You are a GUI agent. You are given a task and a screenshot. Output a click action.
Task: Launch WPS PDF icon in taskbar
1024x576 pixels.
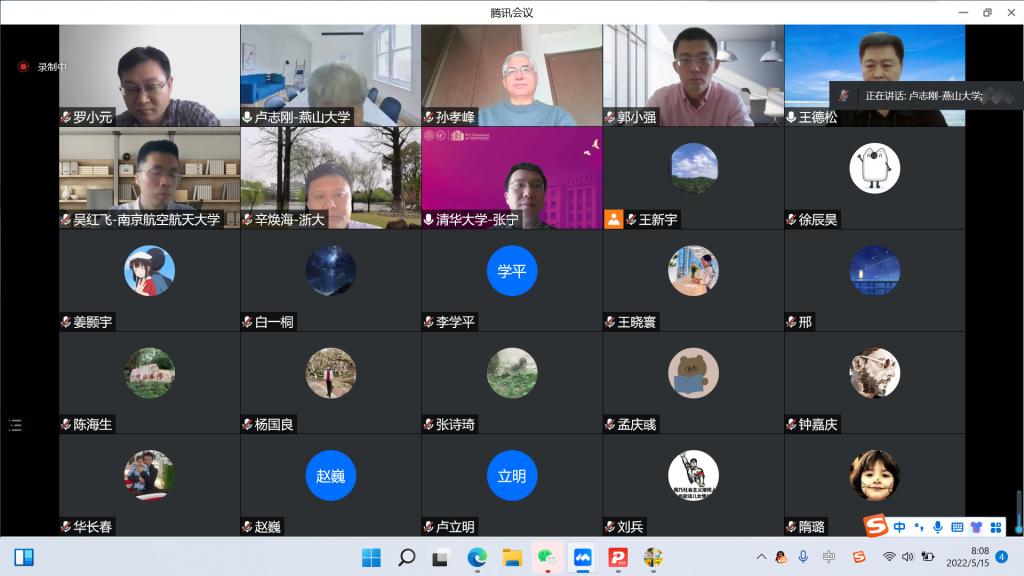click(x=617, y=557)
